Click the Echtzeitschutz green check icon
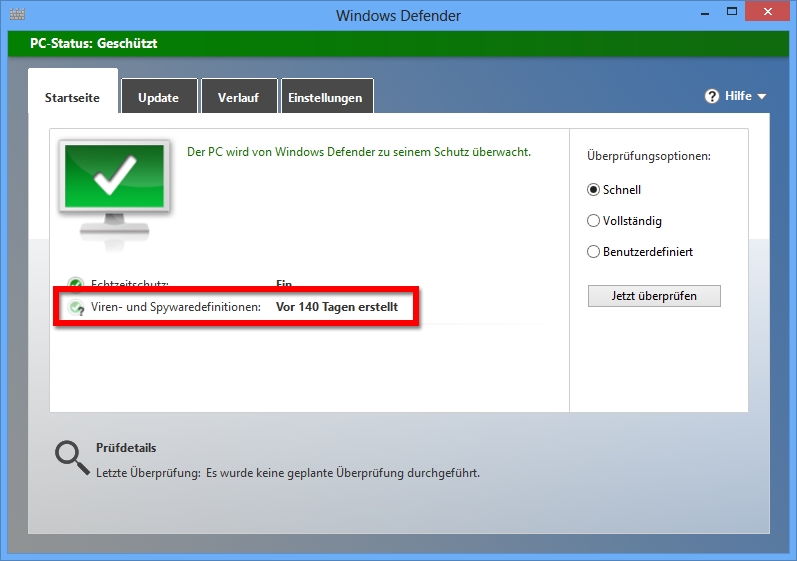Screen dimensions: 797x561 pyautogui.click(x=76, y=284)
